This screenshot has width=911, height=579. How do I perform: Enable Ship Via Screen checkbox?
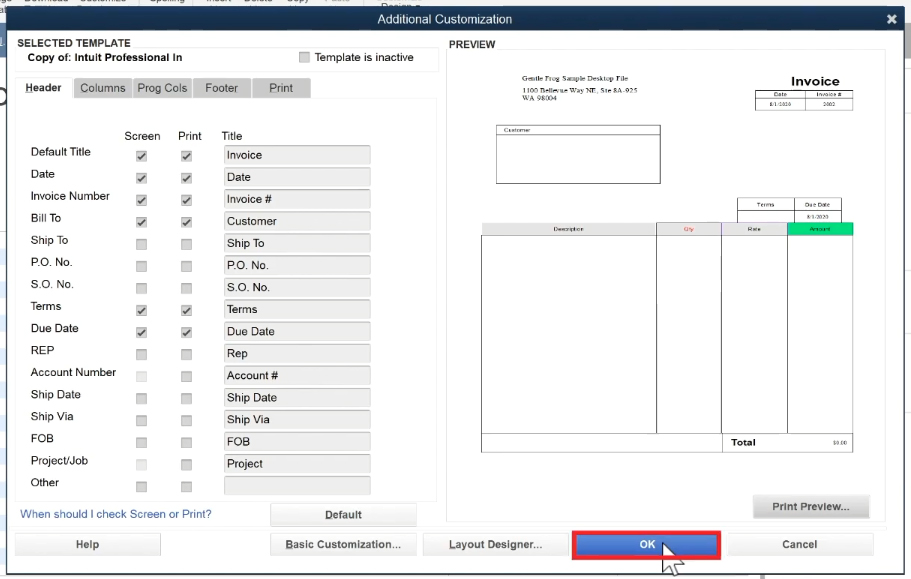click(x=141, y=420)
